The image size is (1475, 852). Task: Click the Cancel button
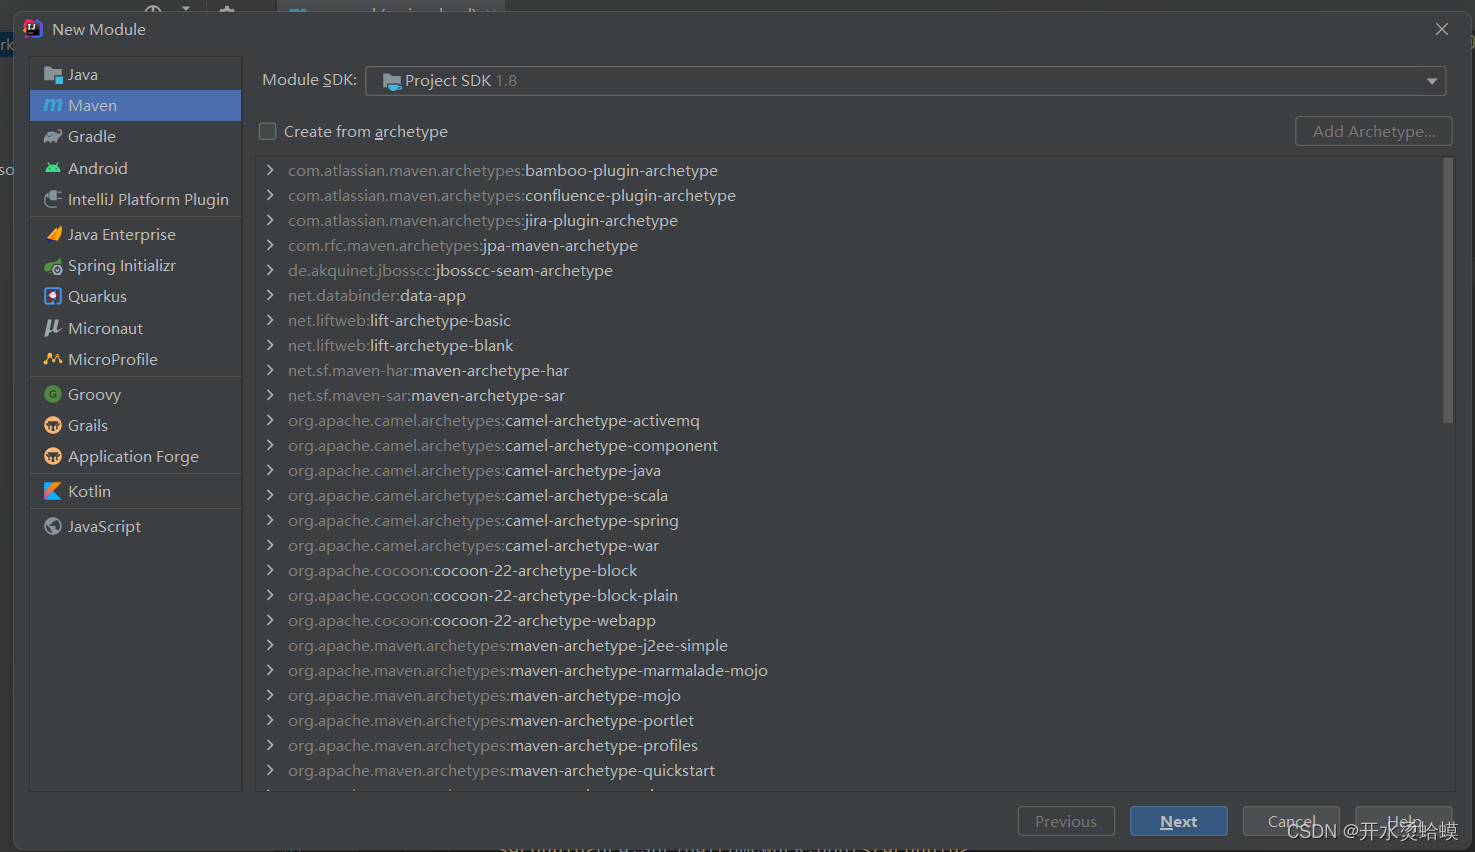(x=1291, y=821)
